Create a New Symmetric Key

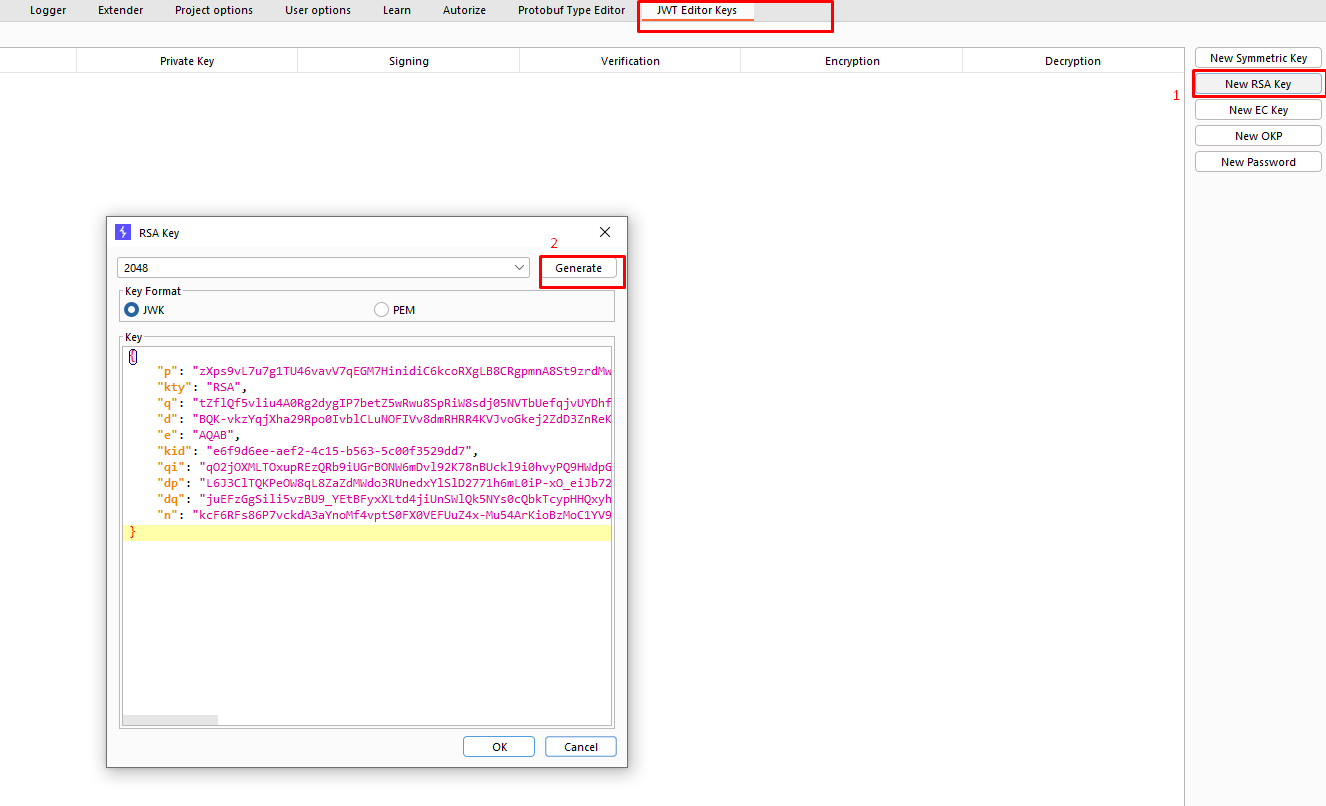point(1258,58)
